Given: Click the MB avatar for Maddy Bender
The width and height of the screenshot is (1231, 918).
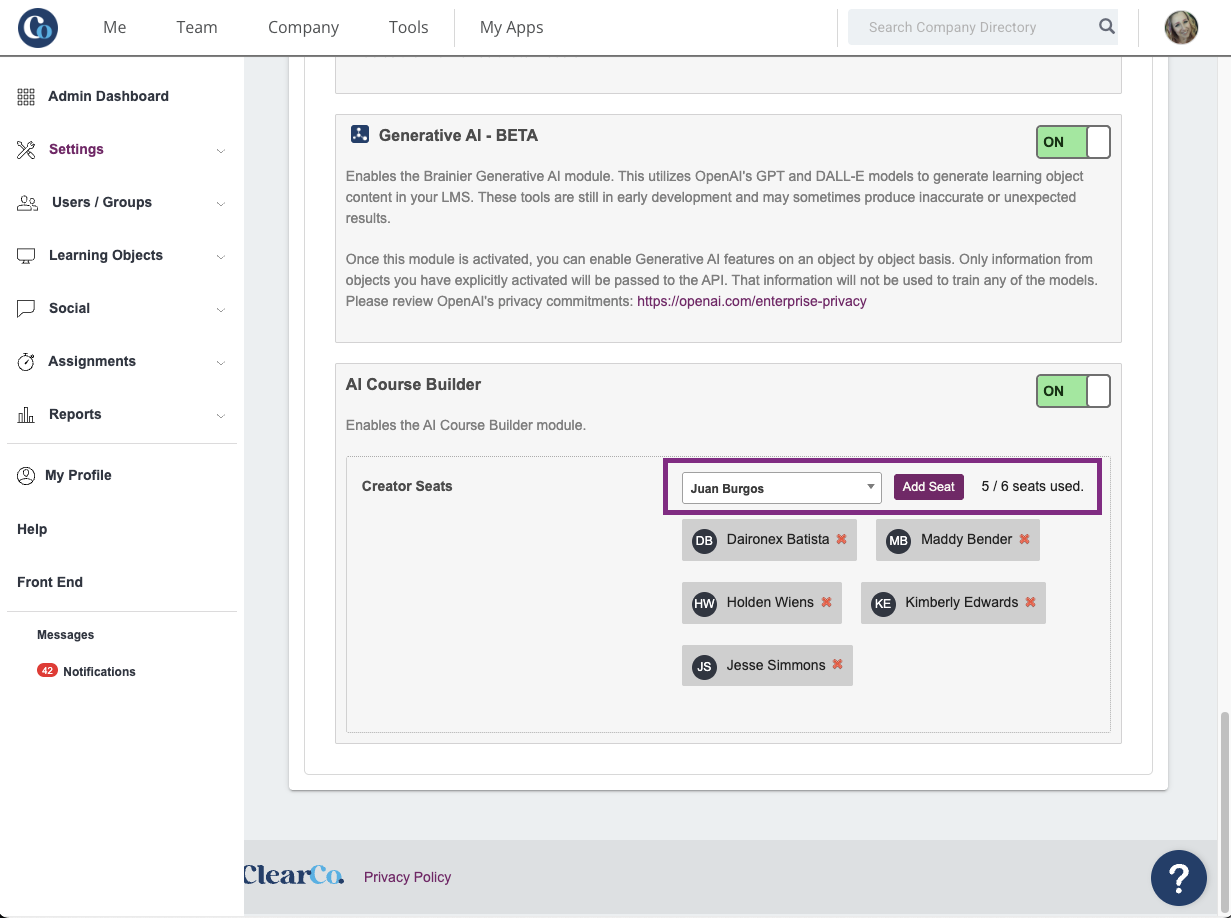Looking at the screenshot, I should (898, 541).
